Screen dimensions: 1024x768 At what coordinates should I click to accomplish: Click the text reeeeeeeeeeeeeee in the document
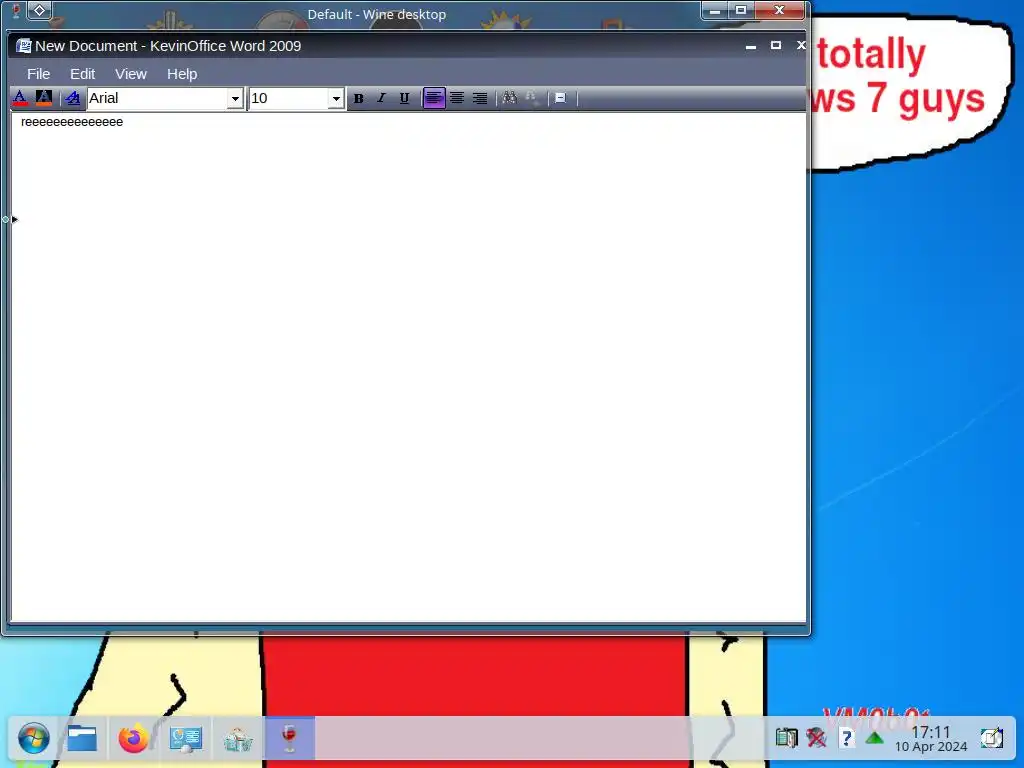(x=72, y=122)
